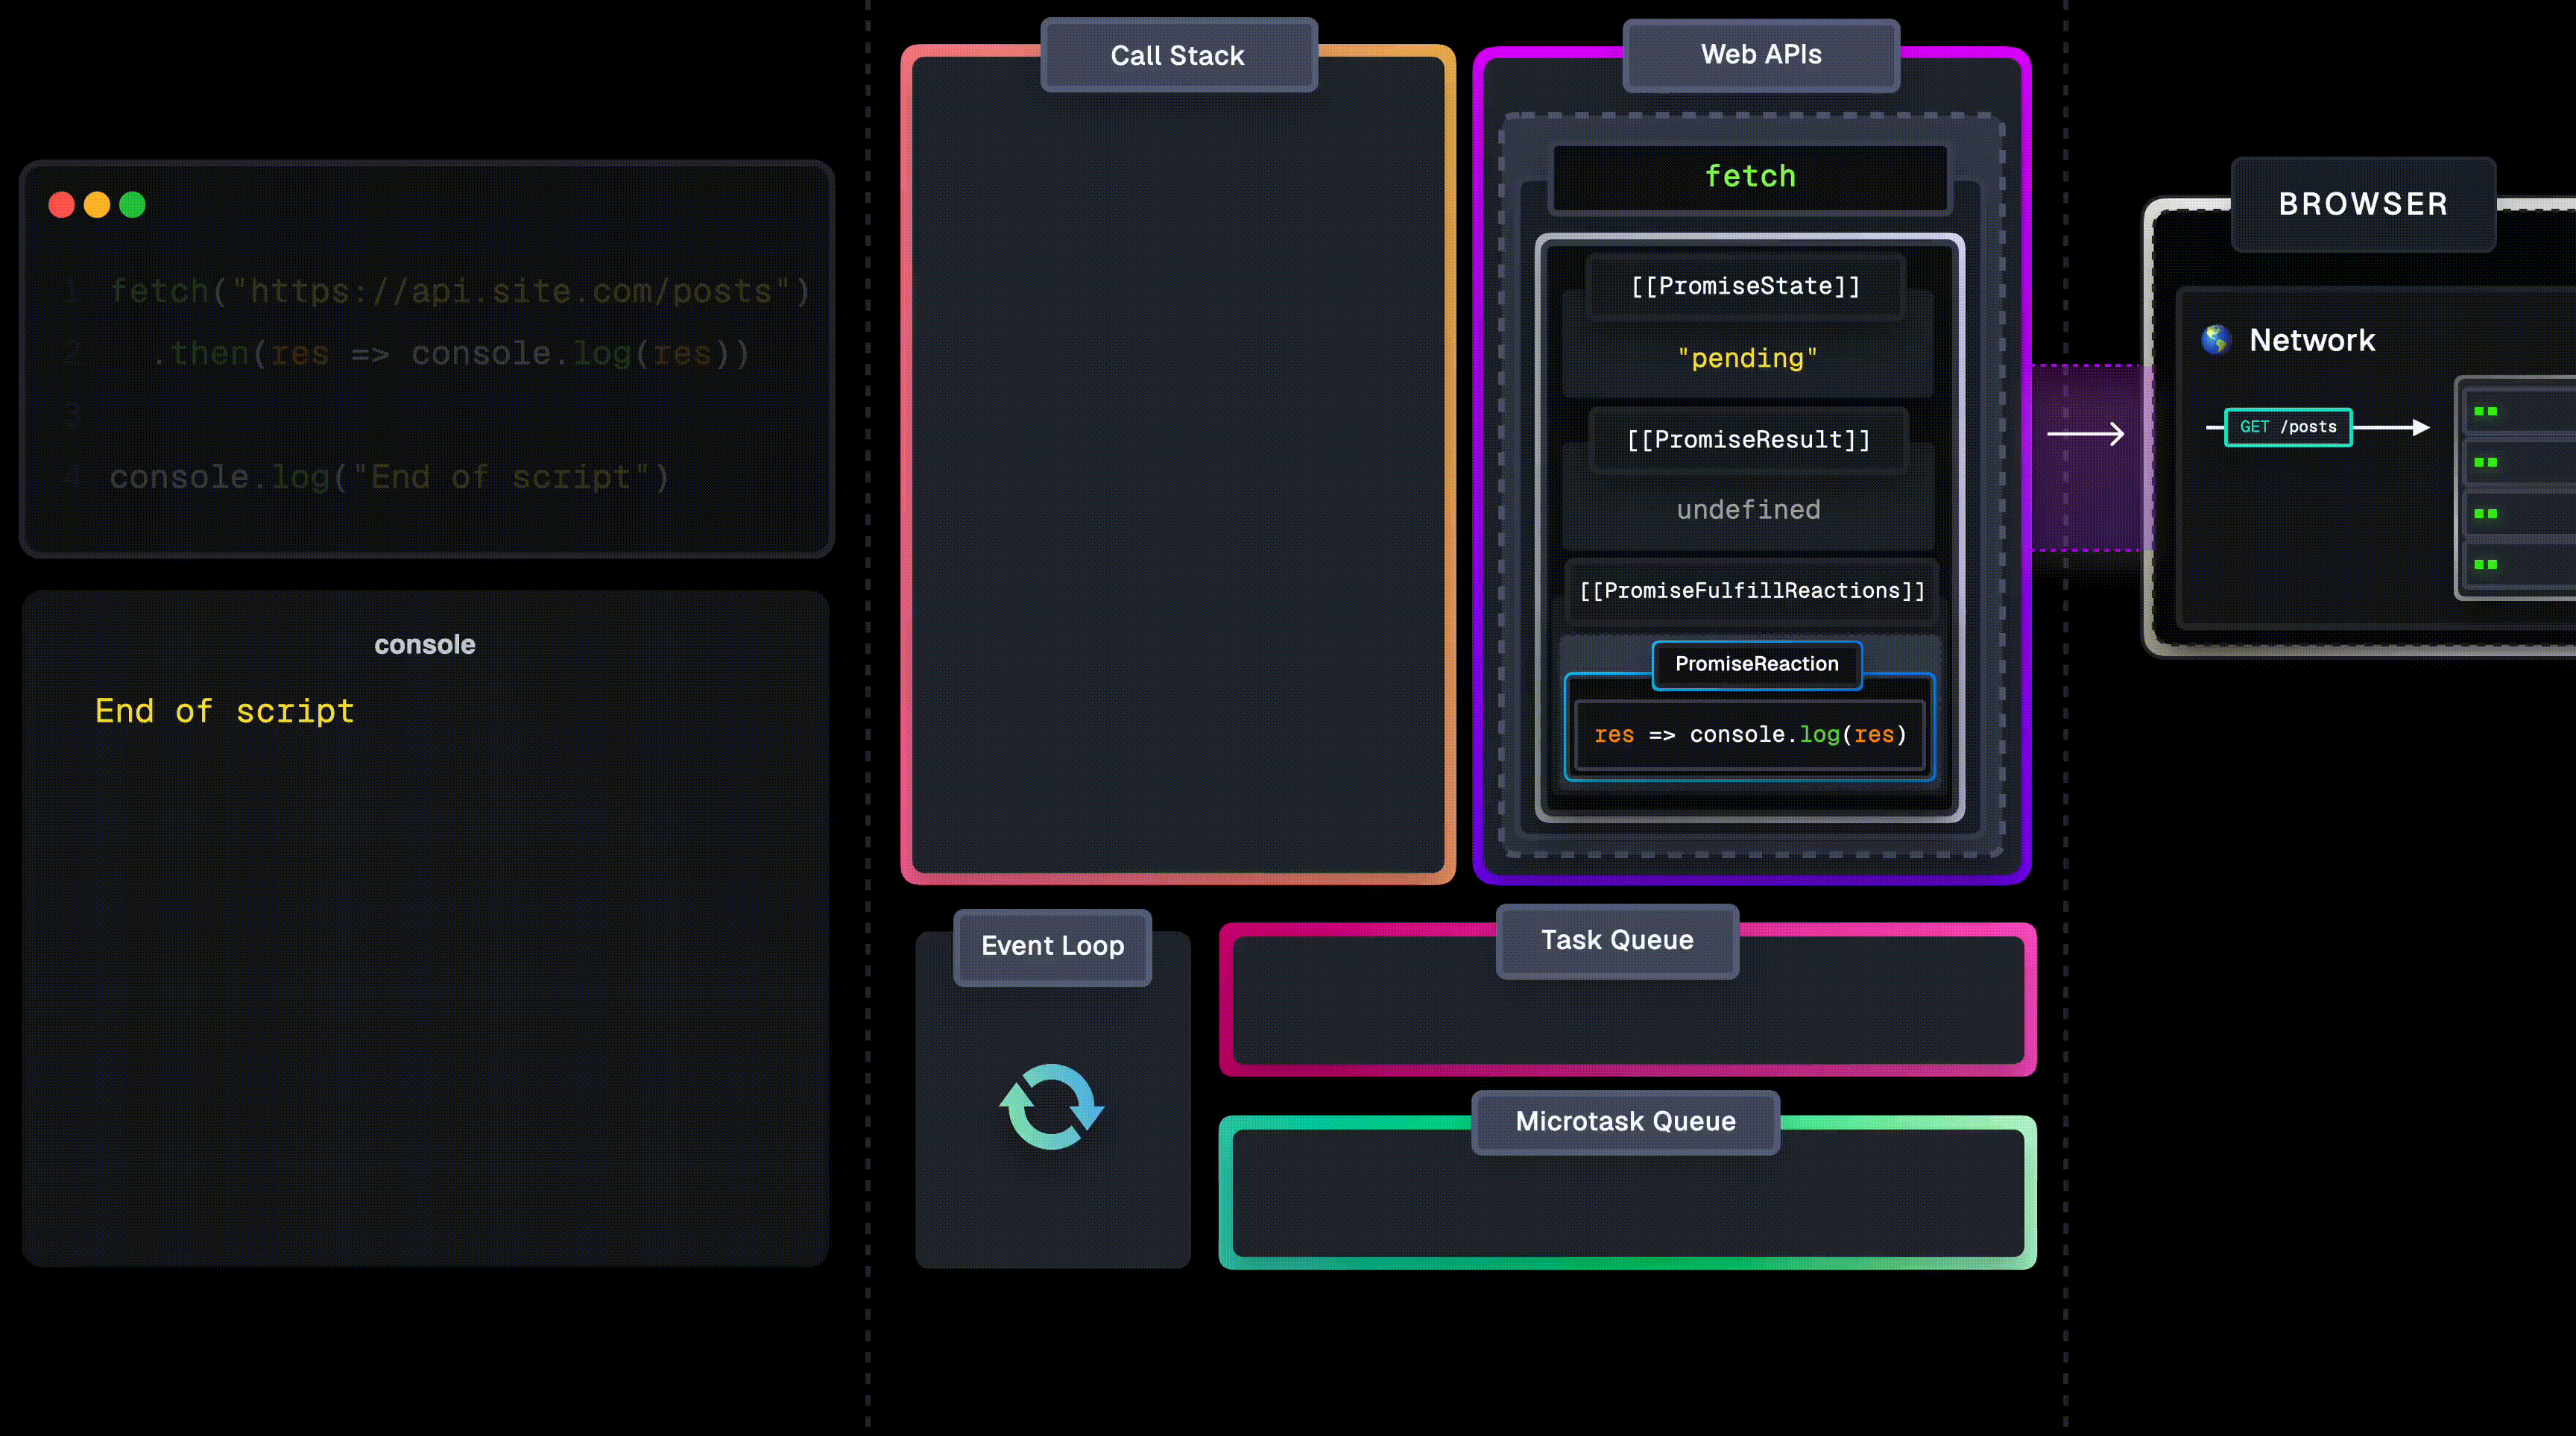Click the arrow between Web APIs and Browser

coord(2085,434)
